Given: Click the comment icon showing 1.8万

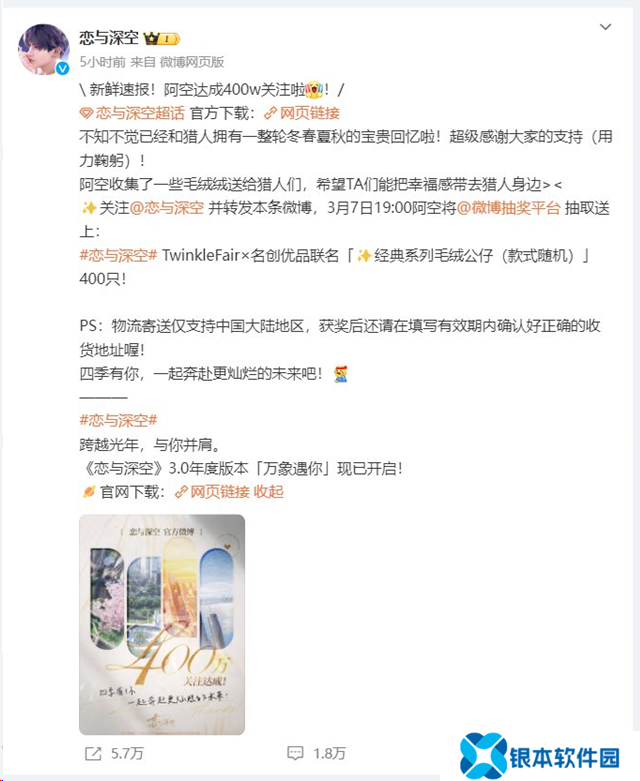Looking at the screenshot, I should pyautogui.click(x=295, y=753).
